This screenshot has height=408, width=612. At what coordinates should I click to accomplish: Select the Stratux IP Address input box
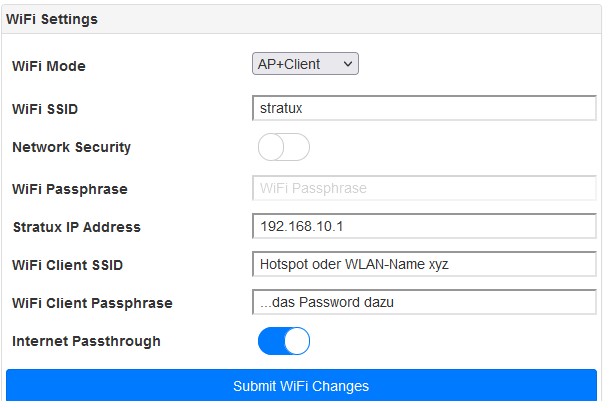(424, 226)
